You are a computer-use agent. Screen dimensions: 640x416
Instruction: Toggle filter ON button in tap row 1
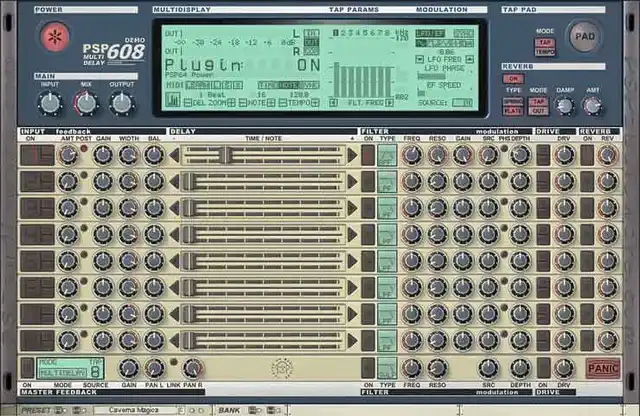point(368,155)
